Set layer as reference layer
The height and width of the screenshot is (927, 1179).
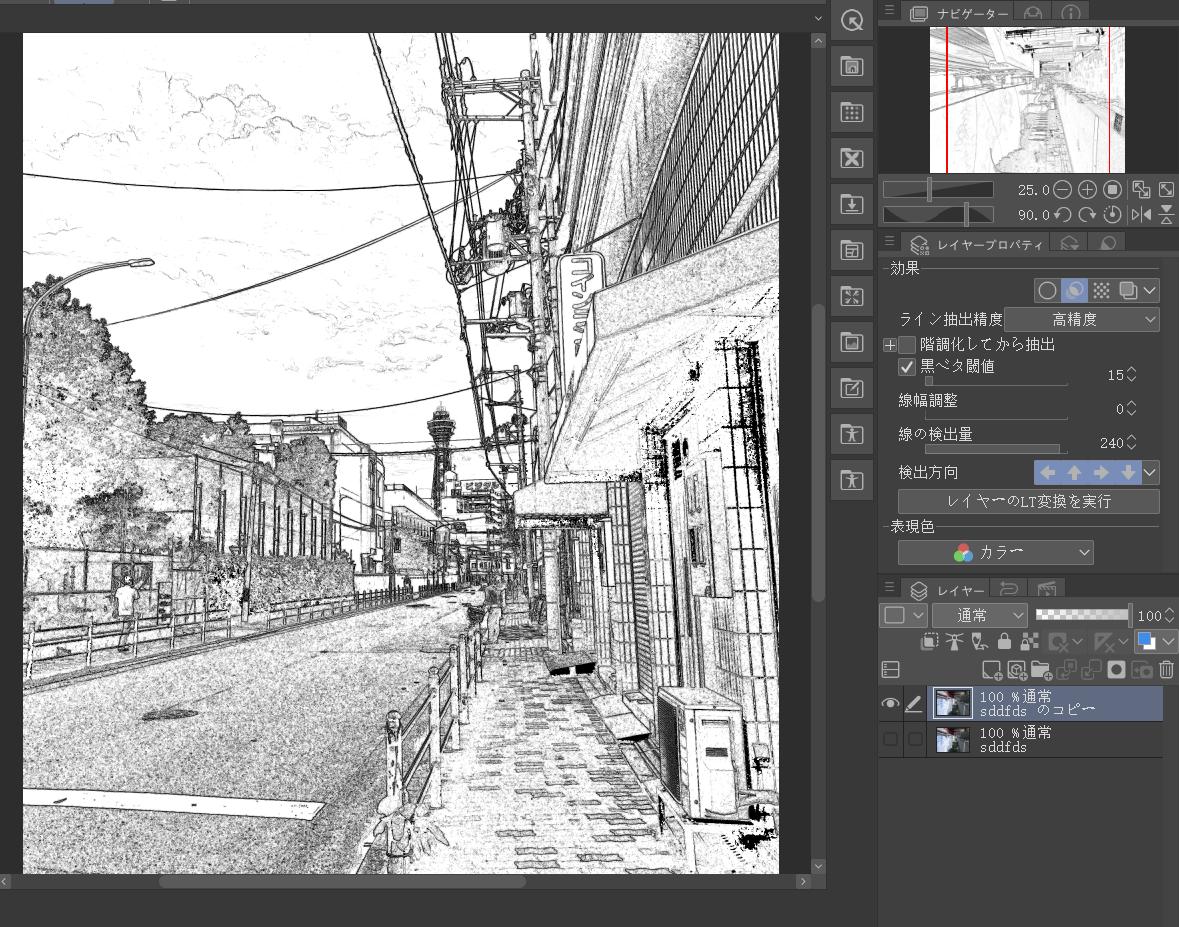pyautogui.click(x=954, y=641)
